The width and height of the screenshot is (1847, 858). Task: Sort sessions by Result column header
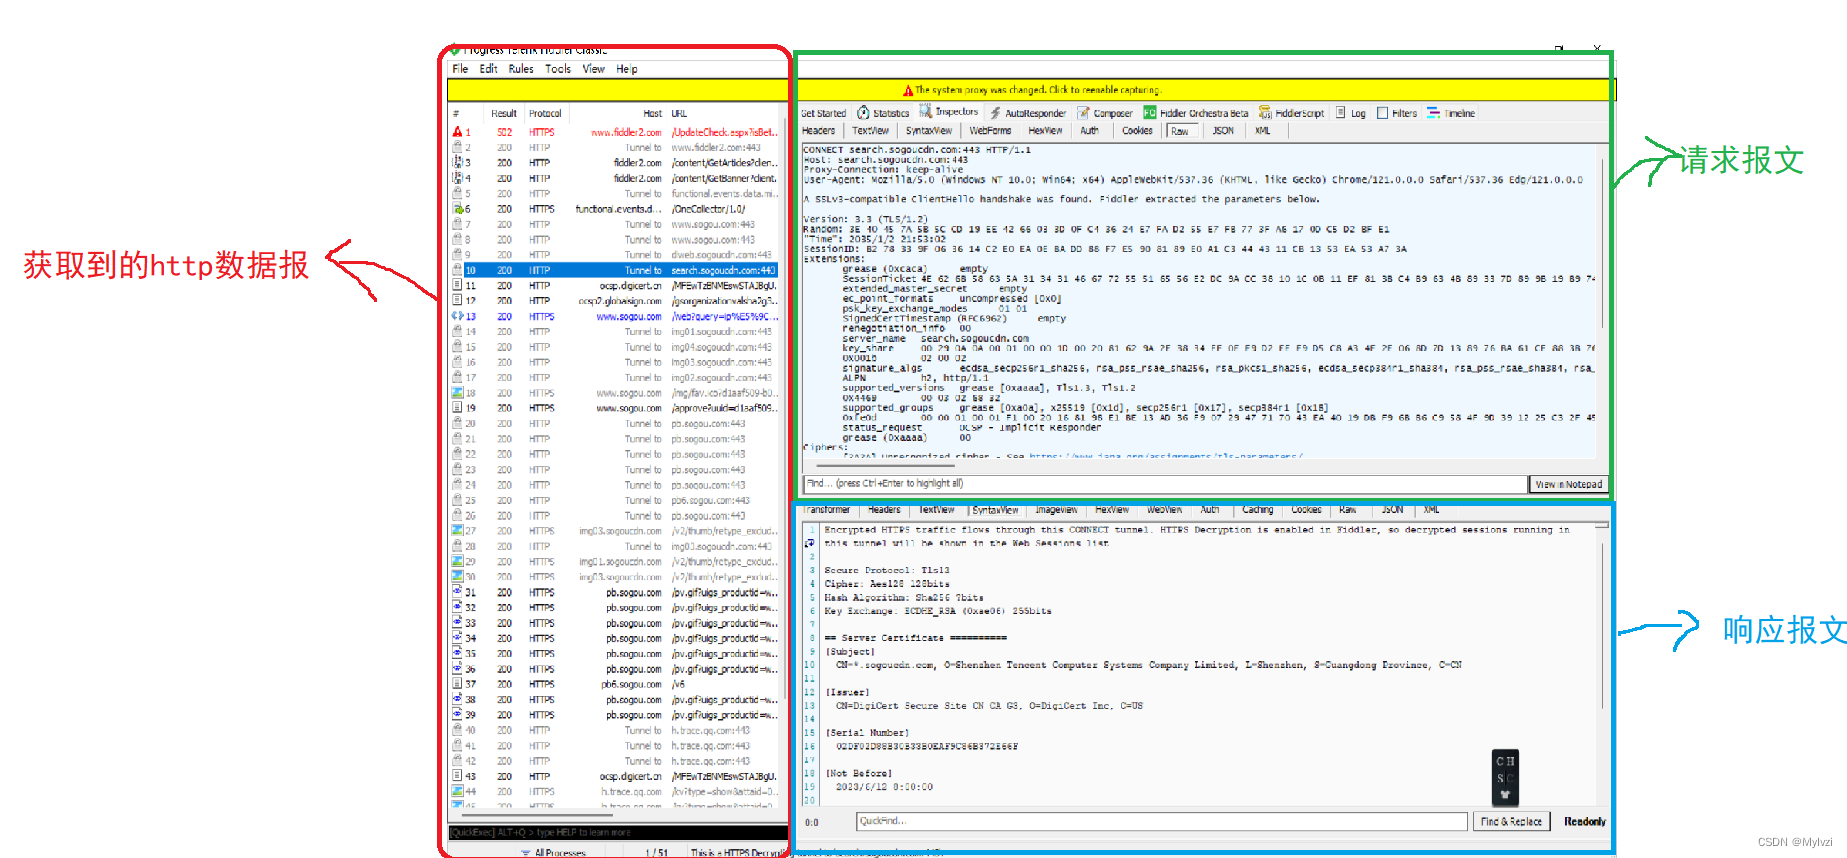point(504,114)
